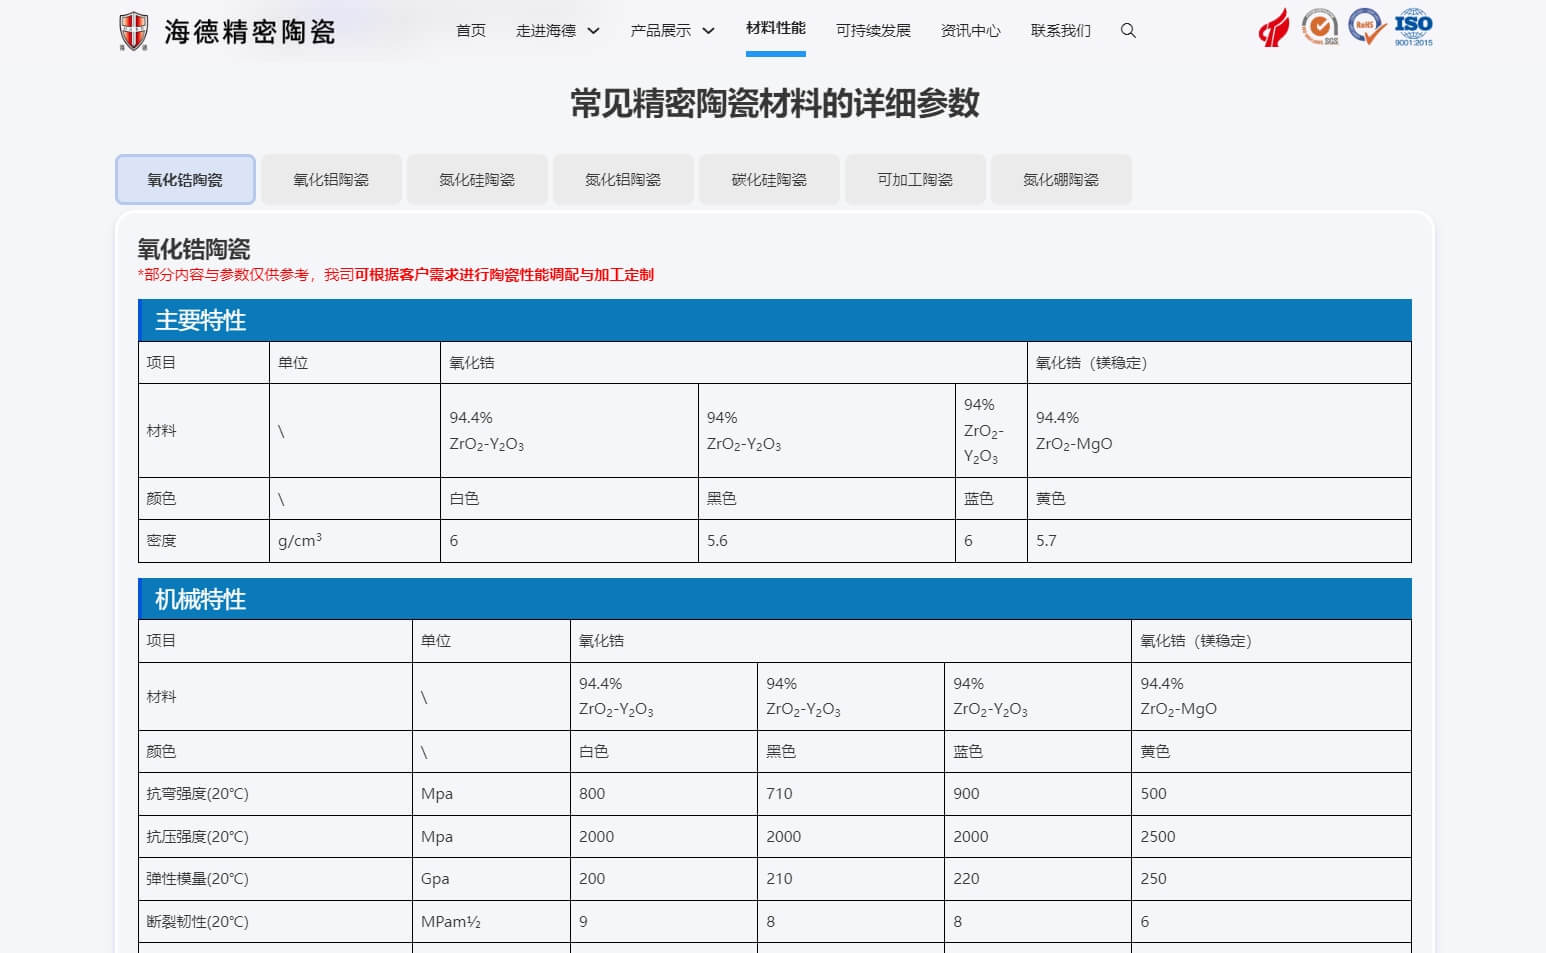Screen dimensions: 1546x953
Task: Click the RoHS certification badge
Action: coord(1365,27)
